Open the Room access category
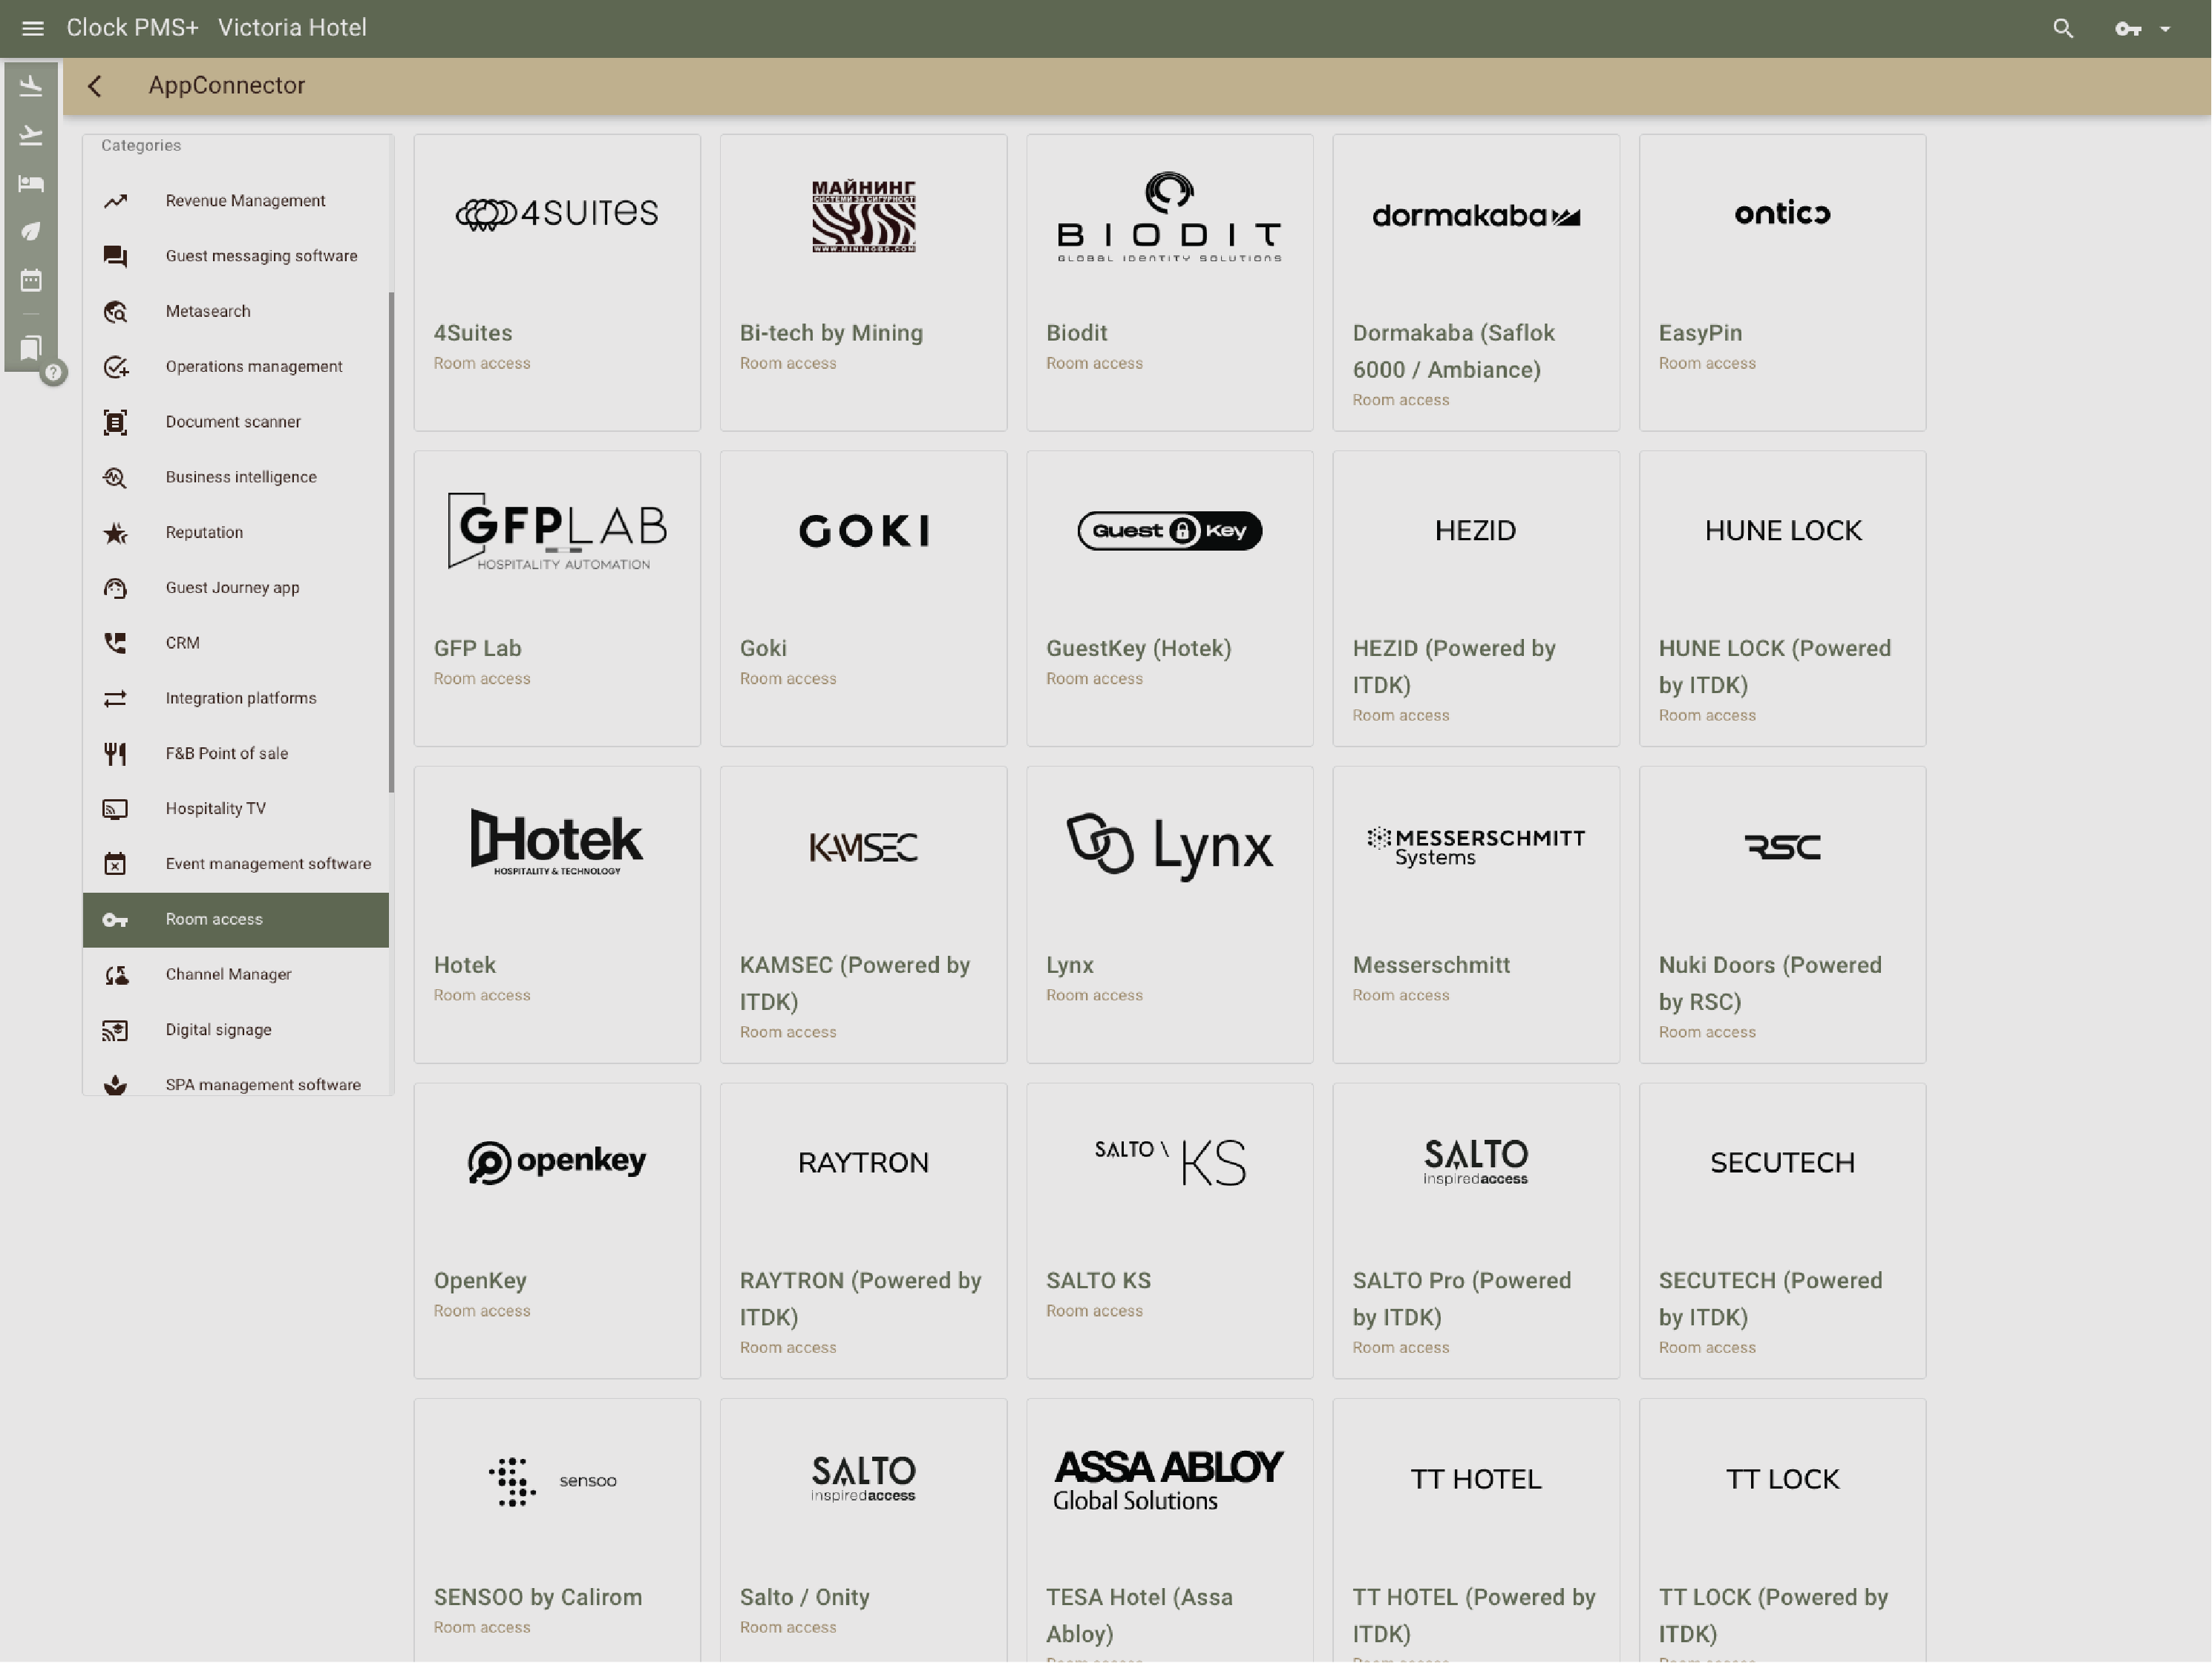 [x=214, y=919]
